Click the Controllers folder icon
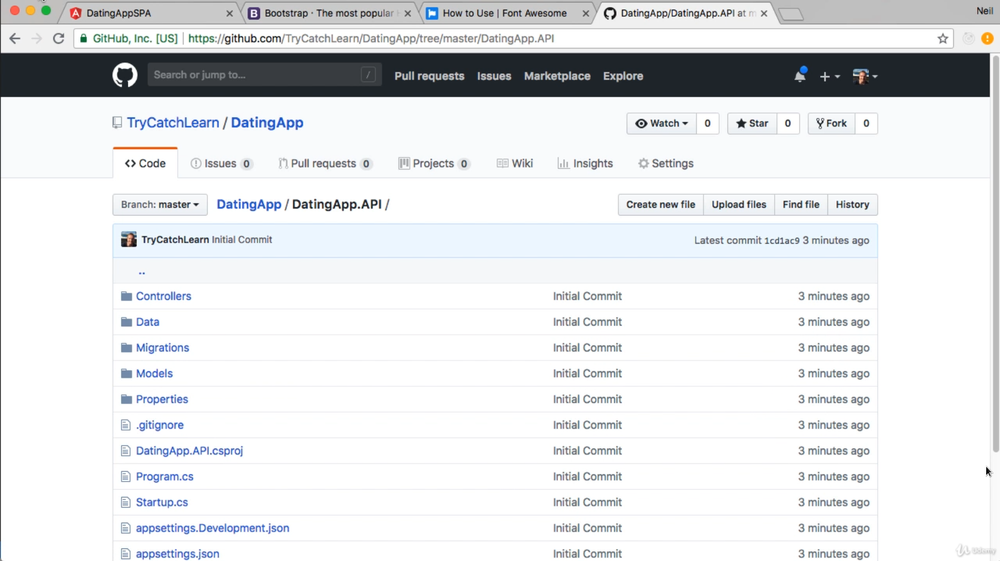The width and height of the screenshot is (1000, 561). click(126, 296)
